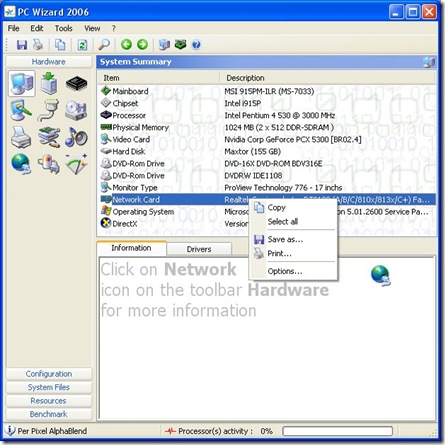
Task: Select the Video Card row
Action: coord(267,139)
